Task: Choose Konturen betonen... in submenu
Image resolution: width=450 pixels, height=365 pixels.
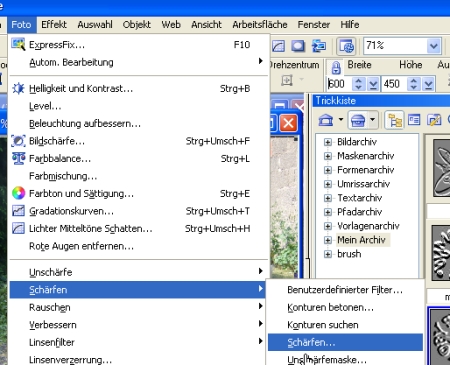Action: click(345, 307)
